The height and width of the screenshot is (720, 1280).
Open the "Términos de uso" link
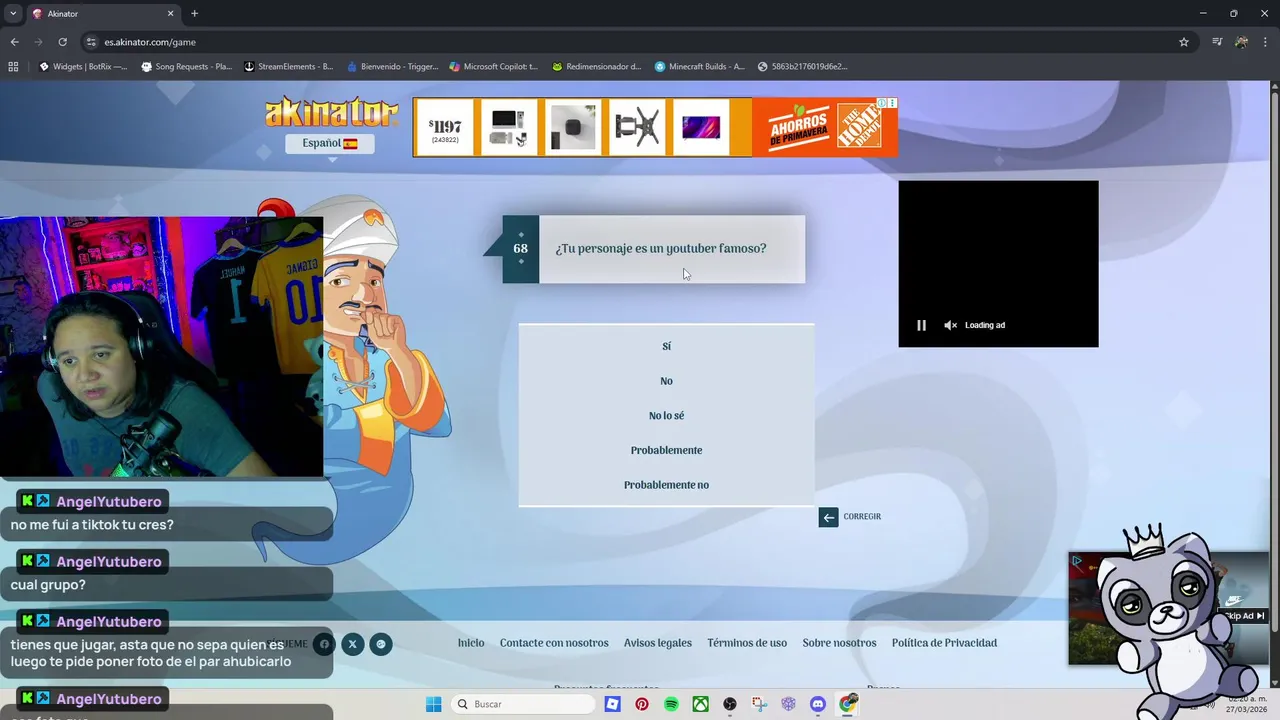click(747, 643)
